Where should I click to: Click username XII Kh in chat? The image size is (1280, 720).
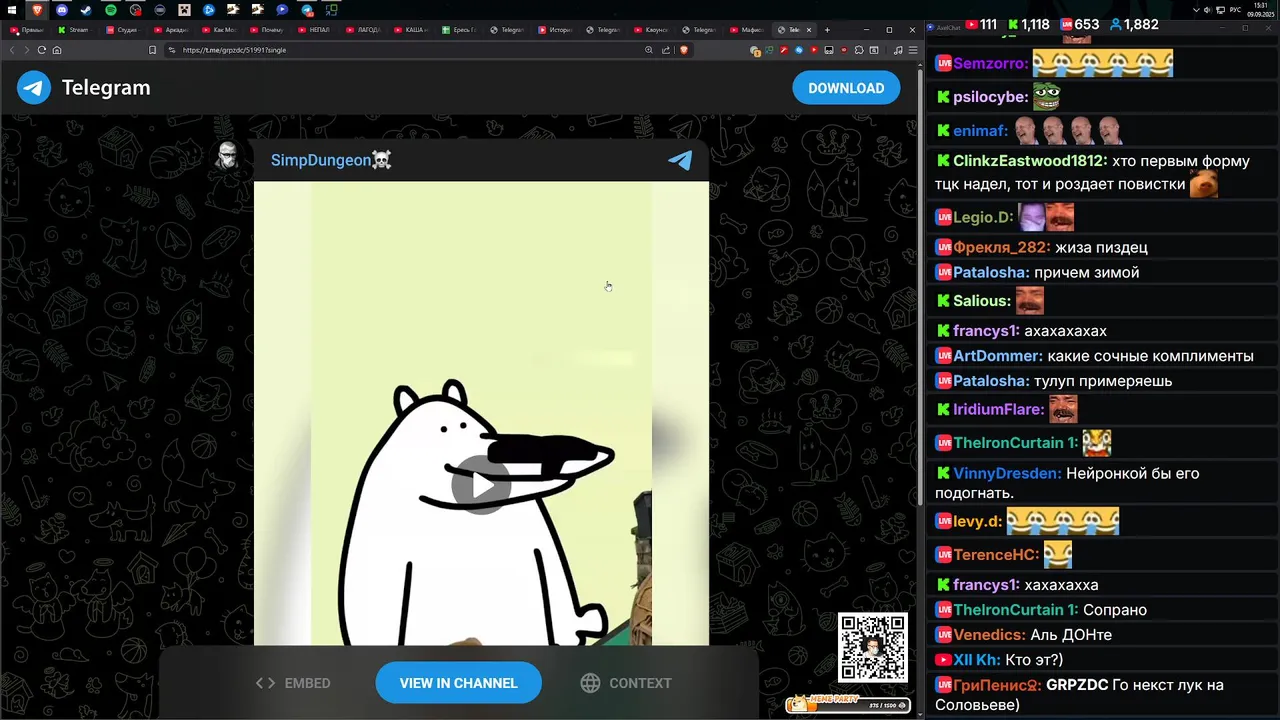[x=976, y=660]
